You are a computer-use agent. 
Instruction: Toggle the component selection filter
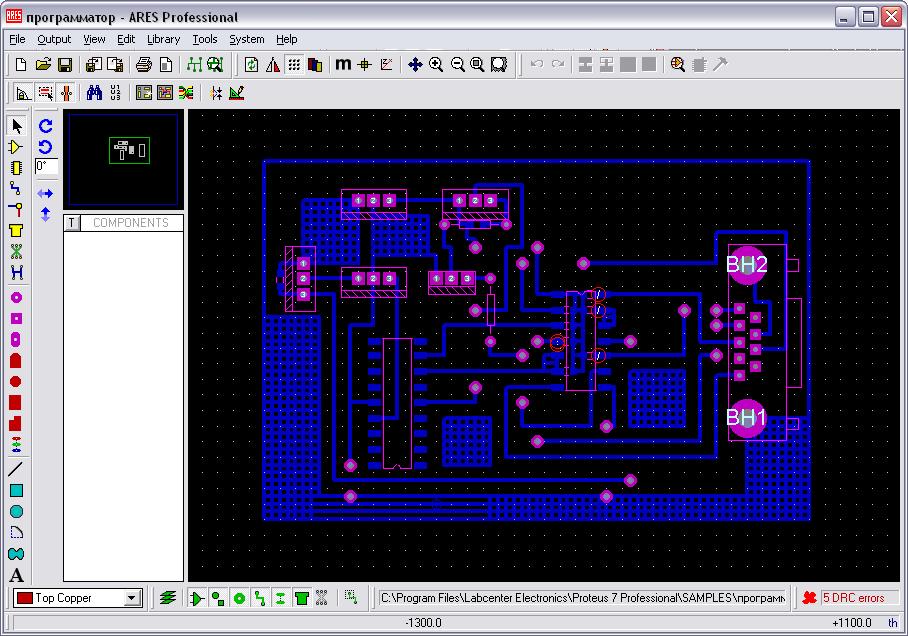coord(197,598)
